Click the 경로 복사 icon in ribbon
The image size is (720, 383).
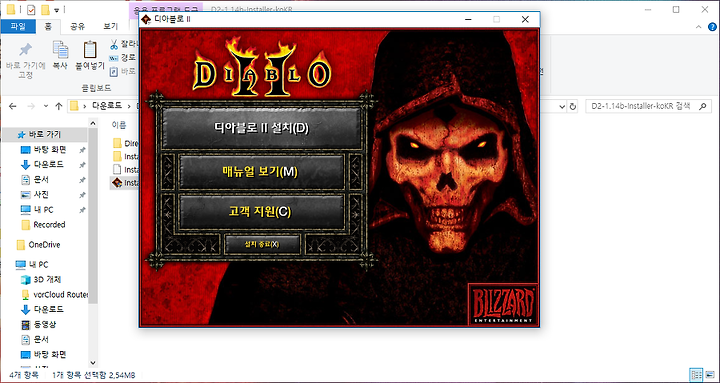pyautogui.click(x=114, y=58)
